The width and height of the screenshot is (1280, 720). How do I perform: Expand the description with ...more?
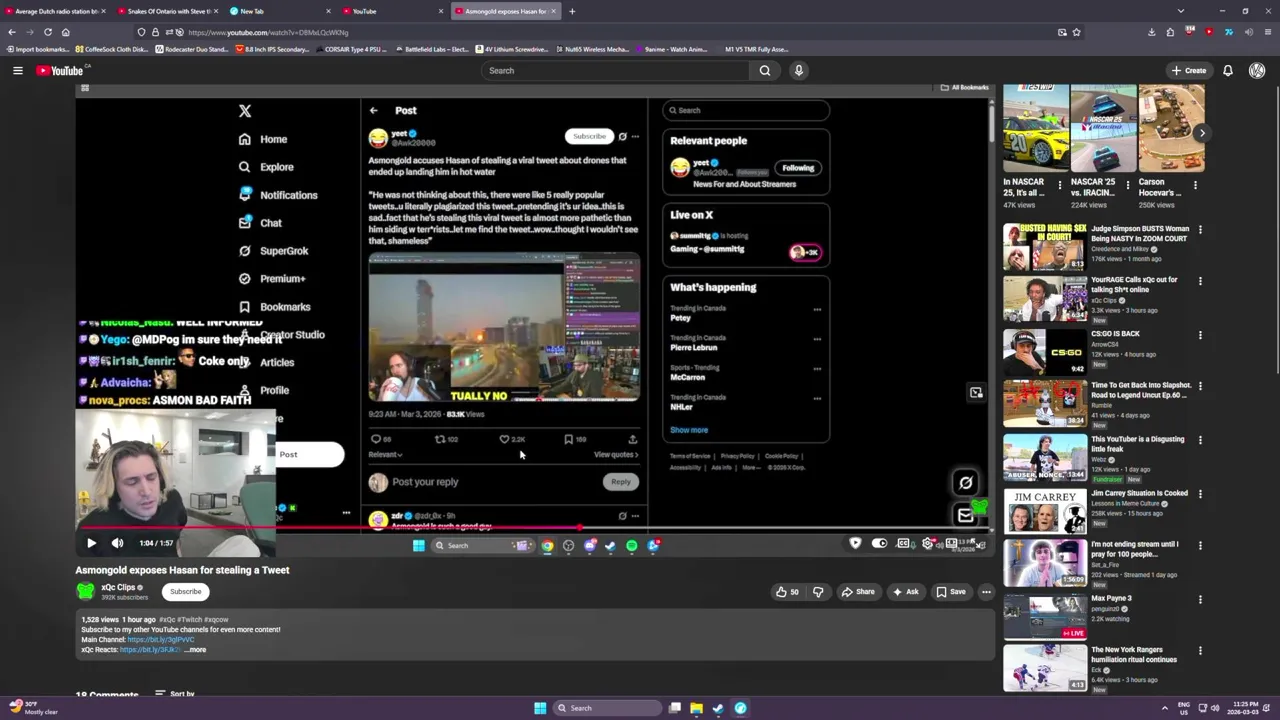(196, 650)
